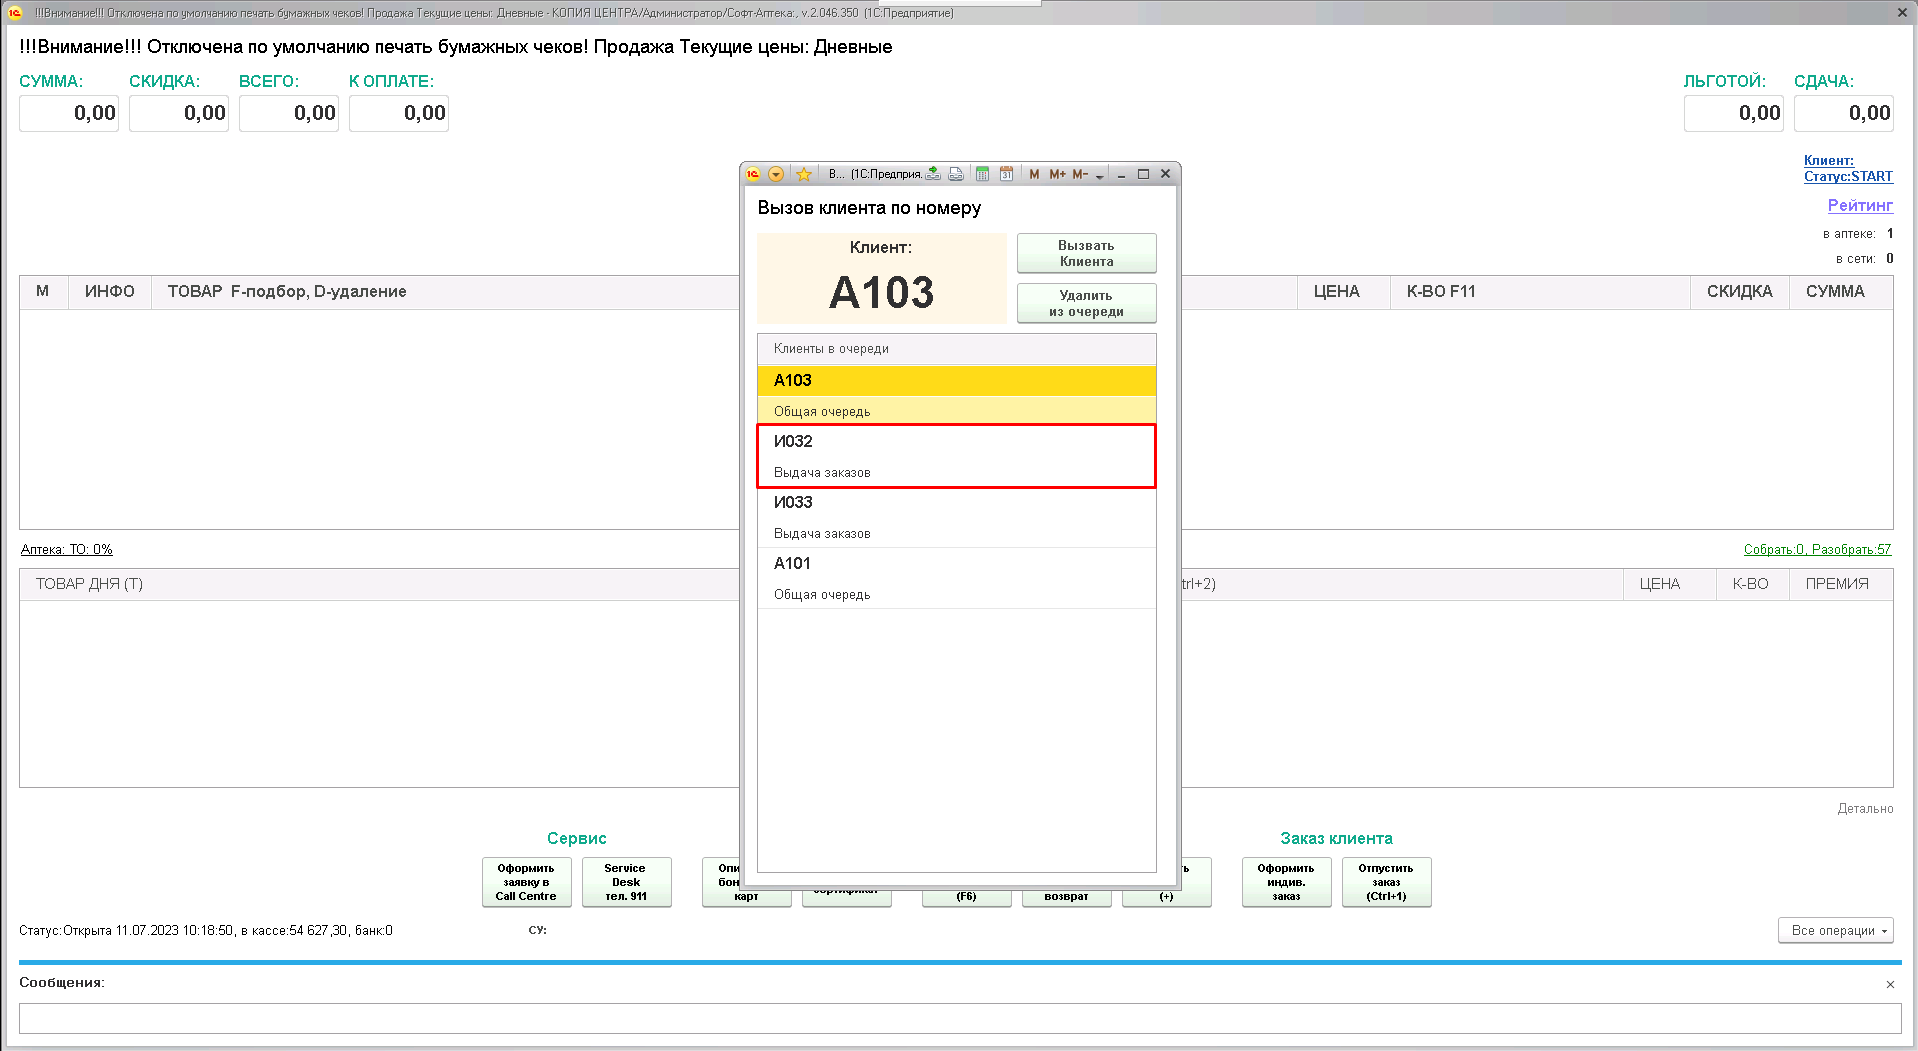Select client A101 in the queue list
Viewport: 1918px width, 1051px height.
pyautogui.click(x=956, y=578)
